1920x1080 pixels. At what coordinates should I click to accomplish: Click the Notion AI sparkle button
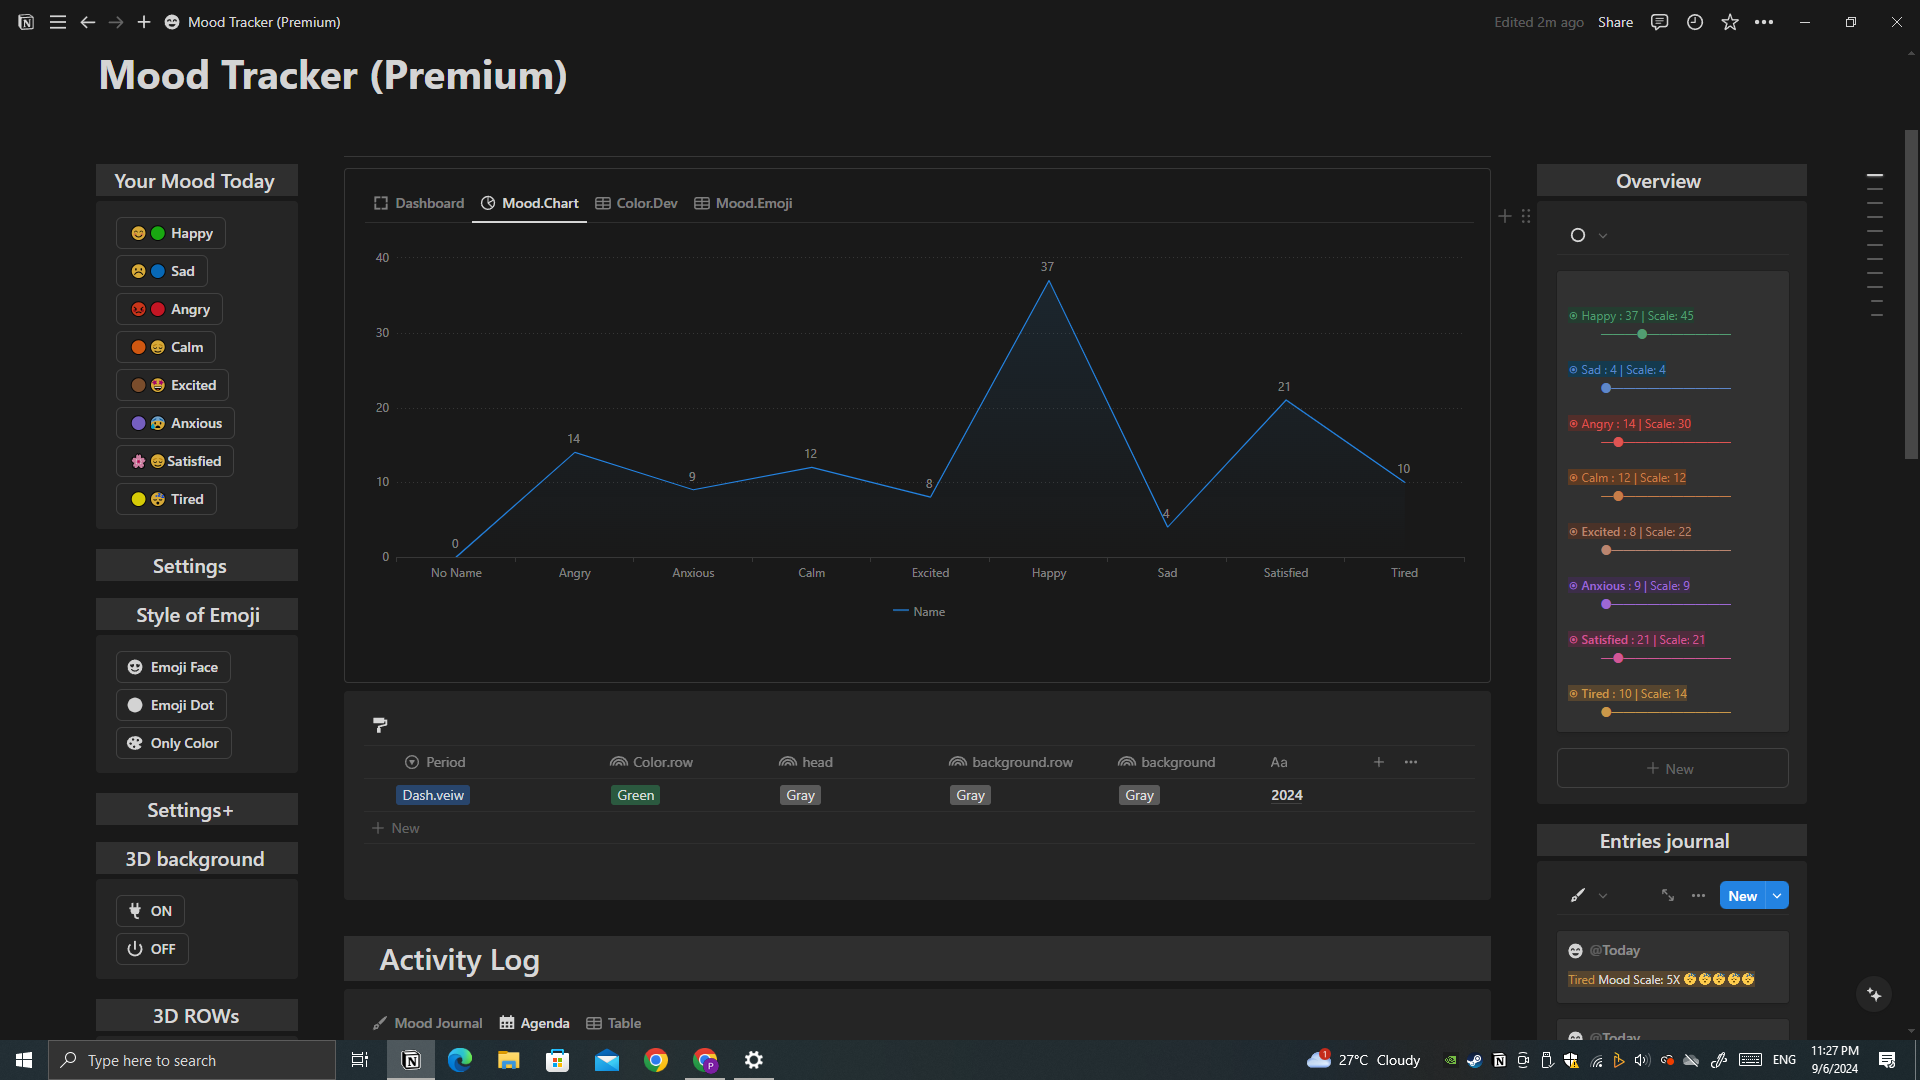point(1874,995)
